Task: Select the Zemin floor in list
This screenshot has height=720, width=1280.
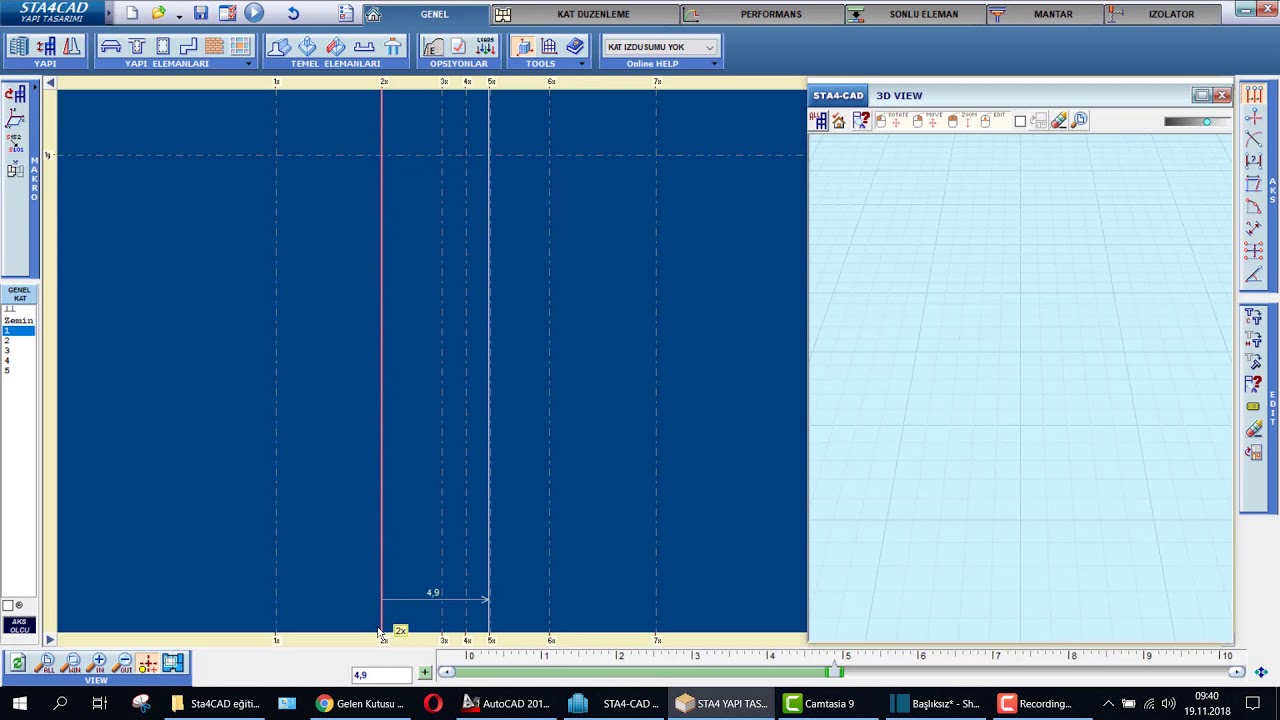Action: 18,320
